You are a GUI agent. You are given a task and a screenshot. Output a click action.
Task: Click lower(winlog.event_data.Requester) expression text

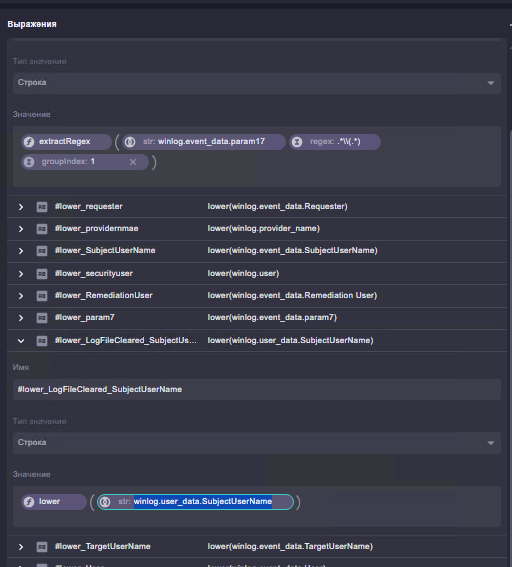coord(277,206)
